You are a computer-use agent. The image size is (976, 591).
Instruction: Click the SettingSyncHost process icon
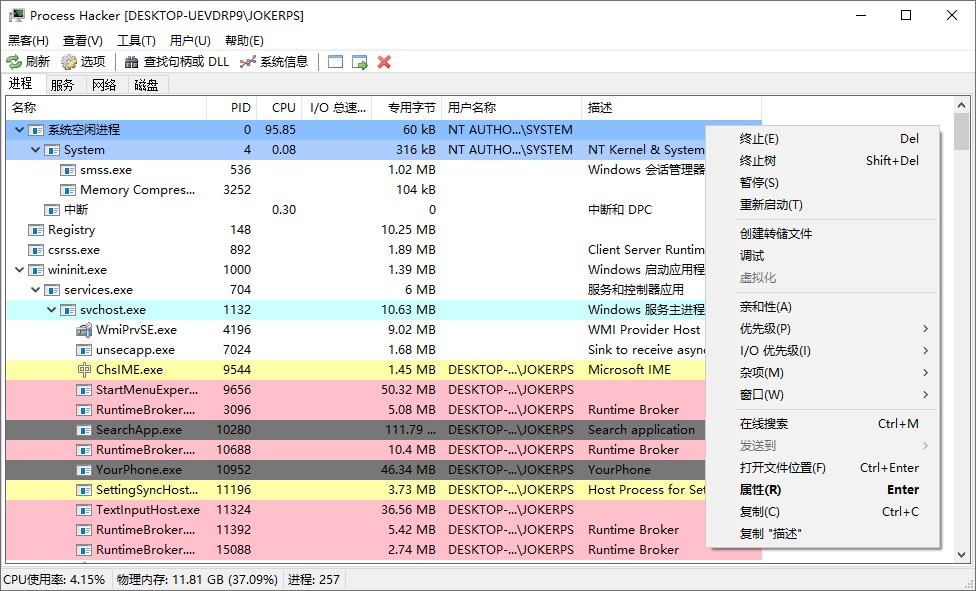(83, 489)
